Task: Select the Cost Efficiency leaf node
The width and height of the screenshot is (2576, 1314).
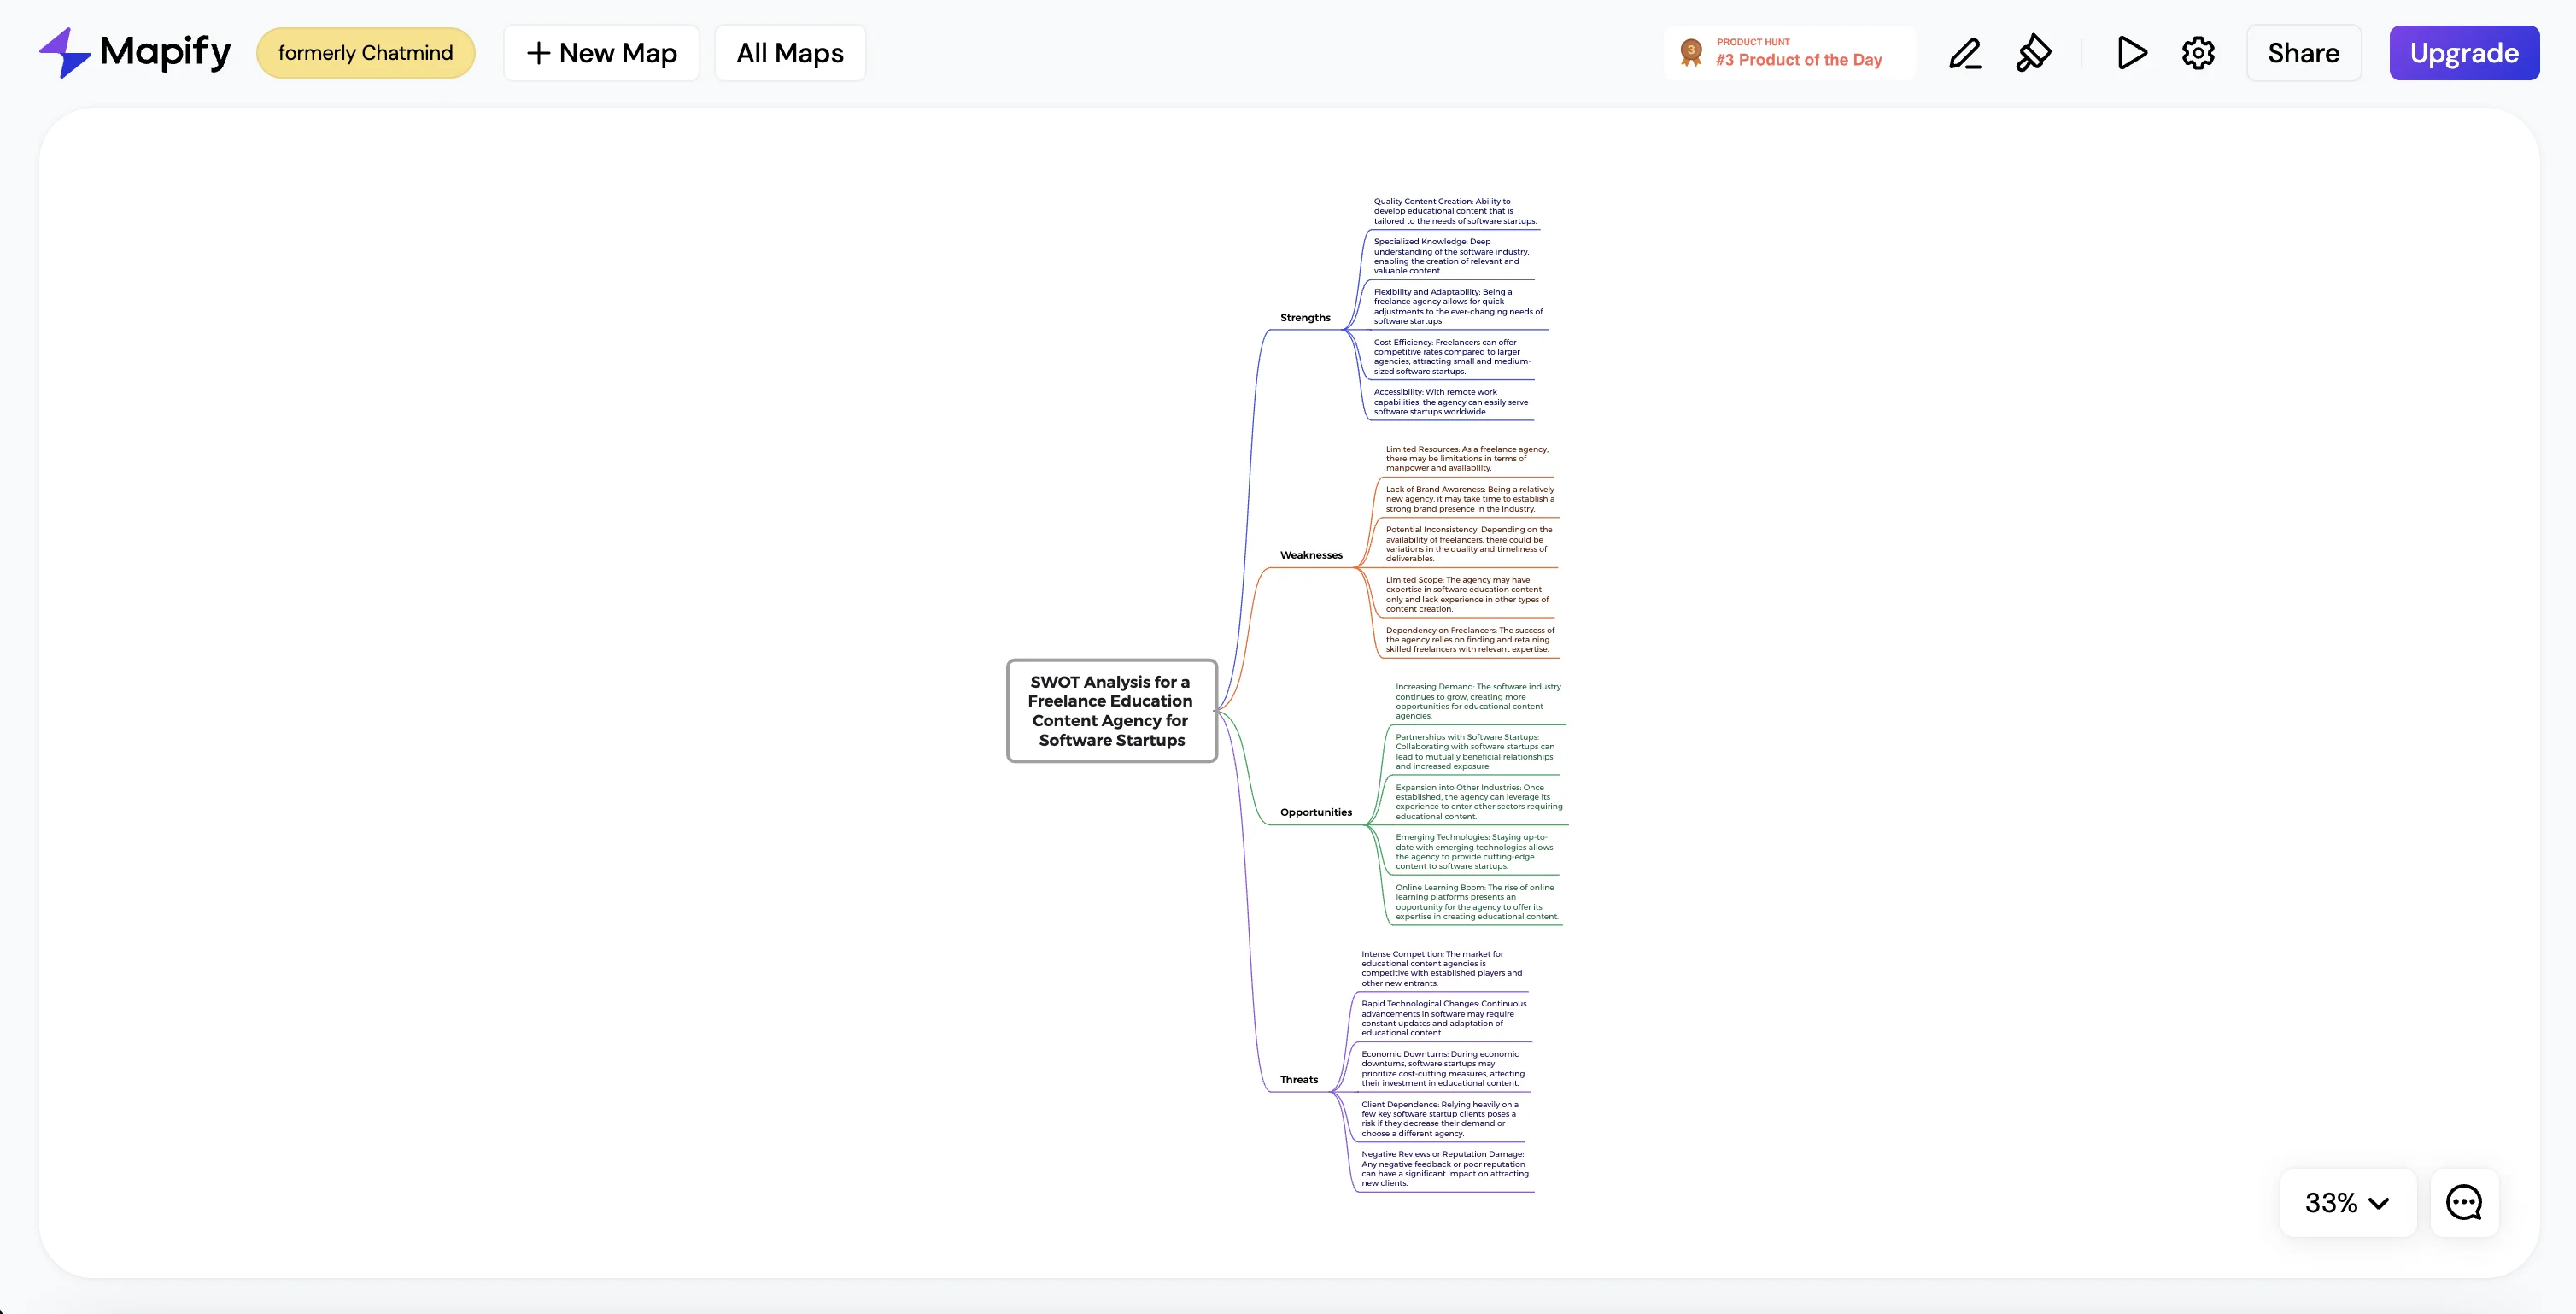Action: (1451, 357)
